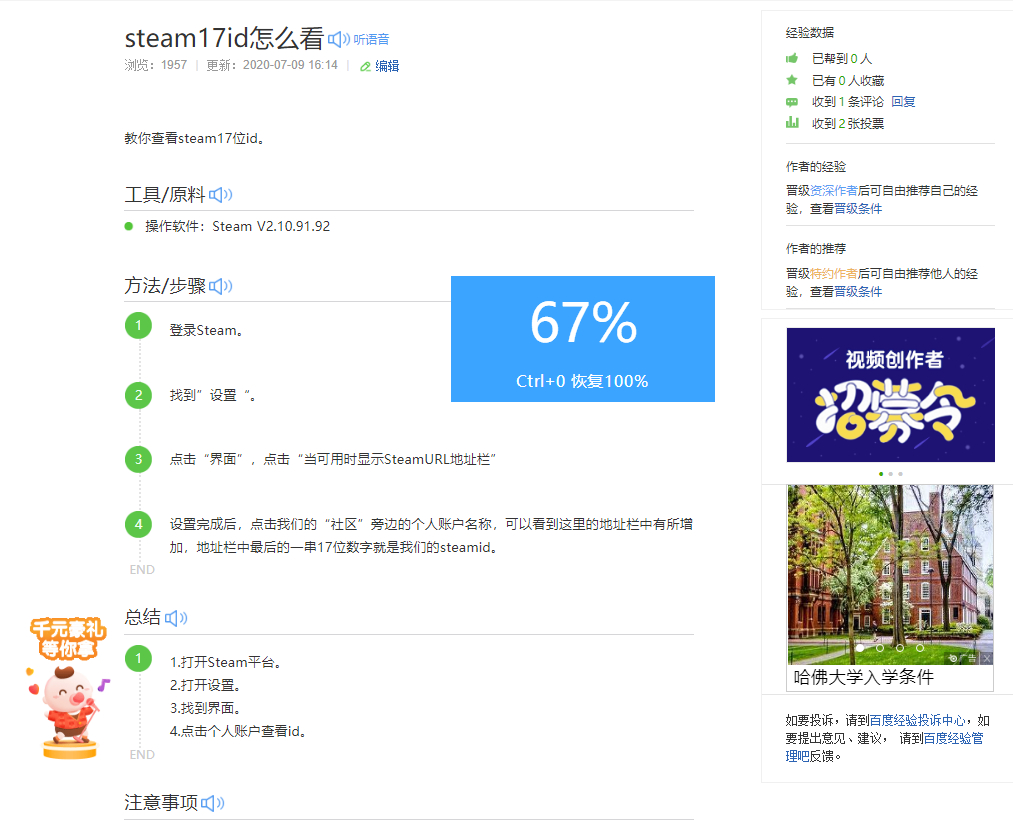The image size is (1013, 822).
Task: Open the 视频创作者招募令 banner
Action: (891, 395)
